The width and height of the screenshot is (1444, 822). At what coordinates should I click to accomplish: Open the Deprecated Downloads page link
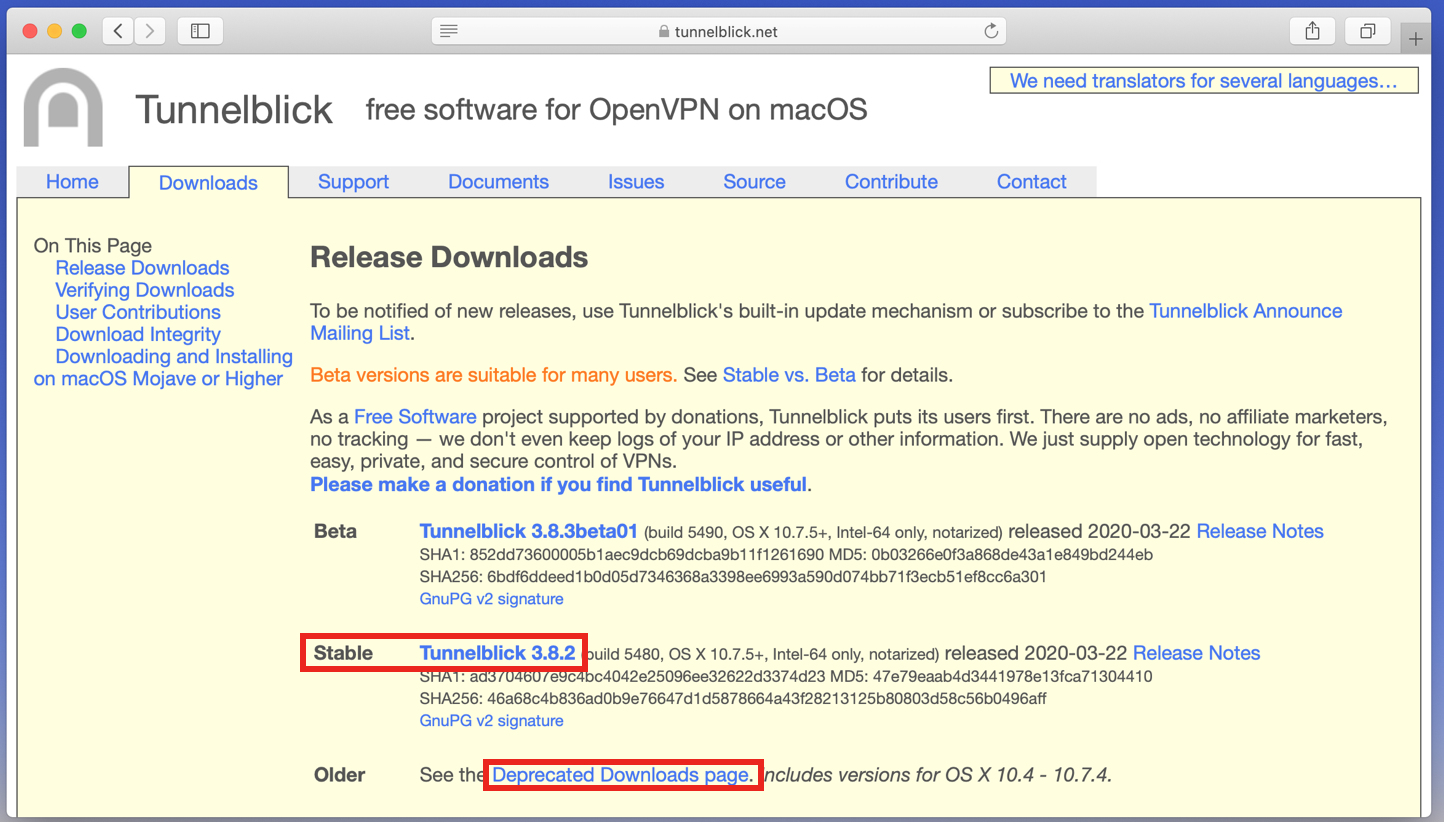tap(621, 775)
